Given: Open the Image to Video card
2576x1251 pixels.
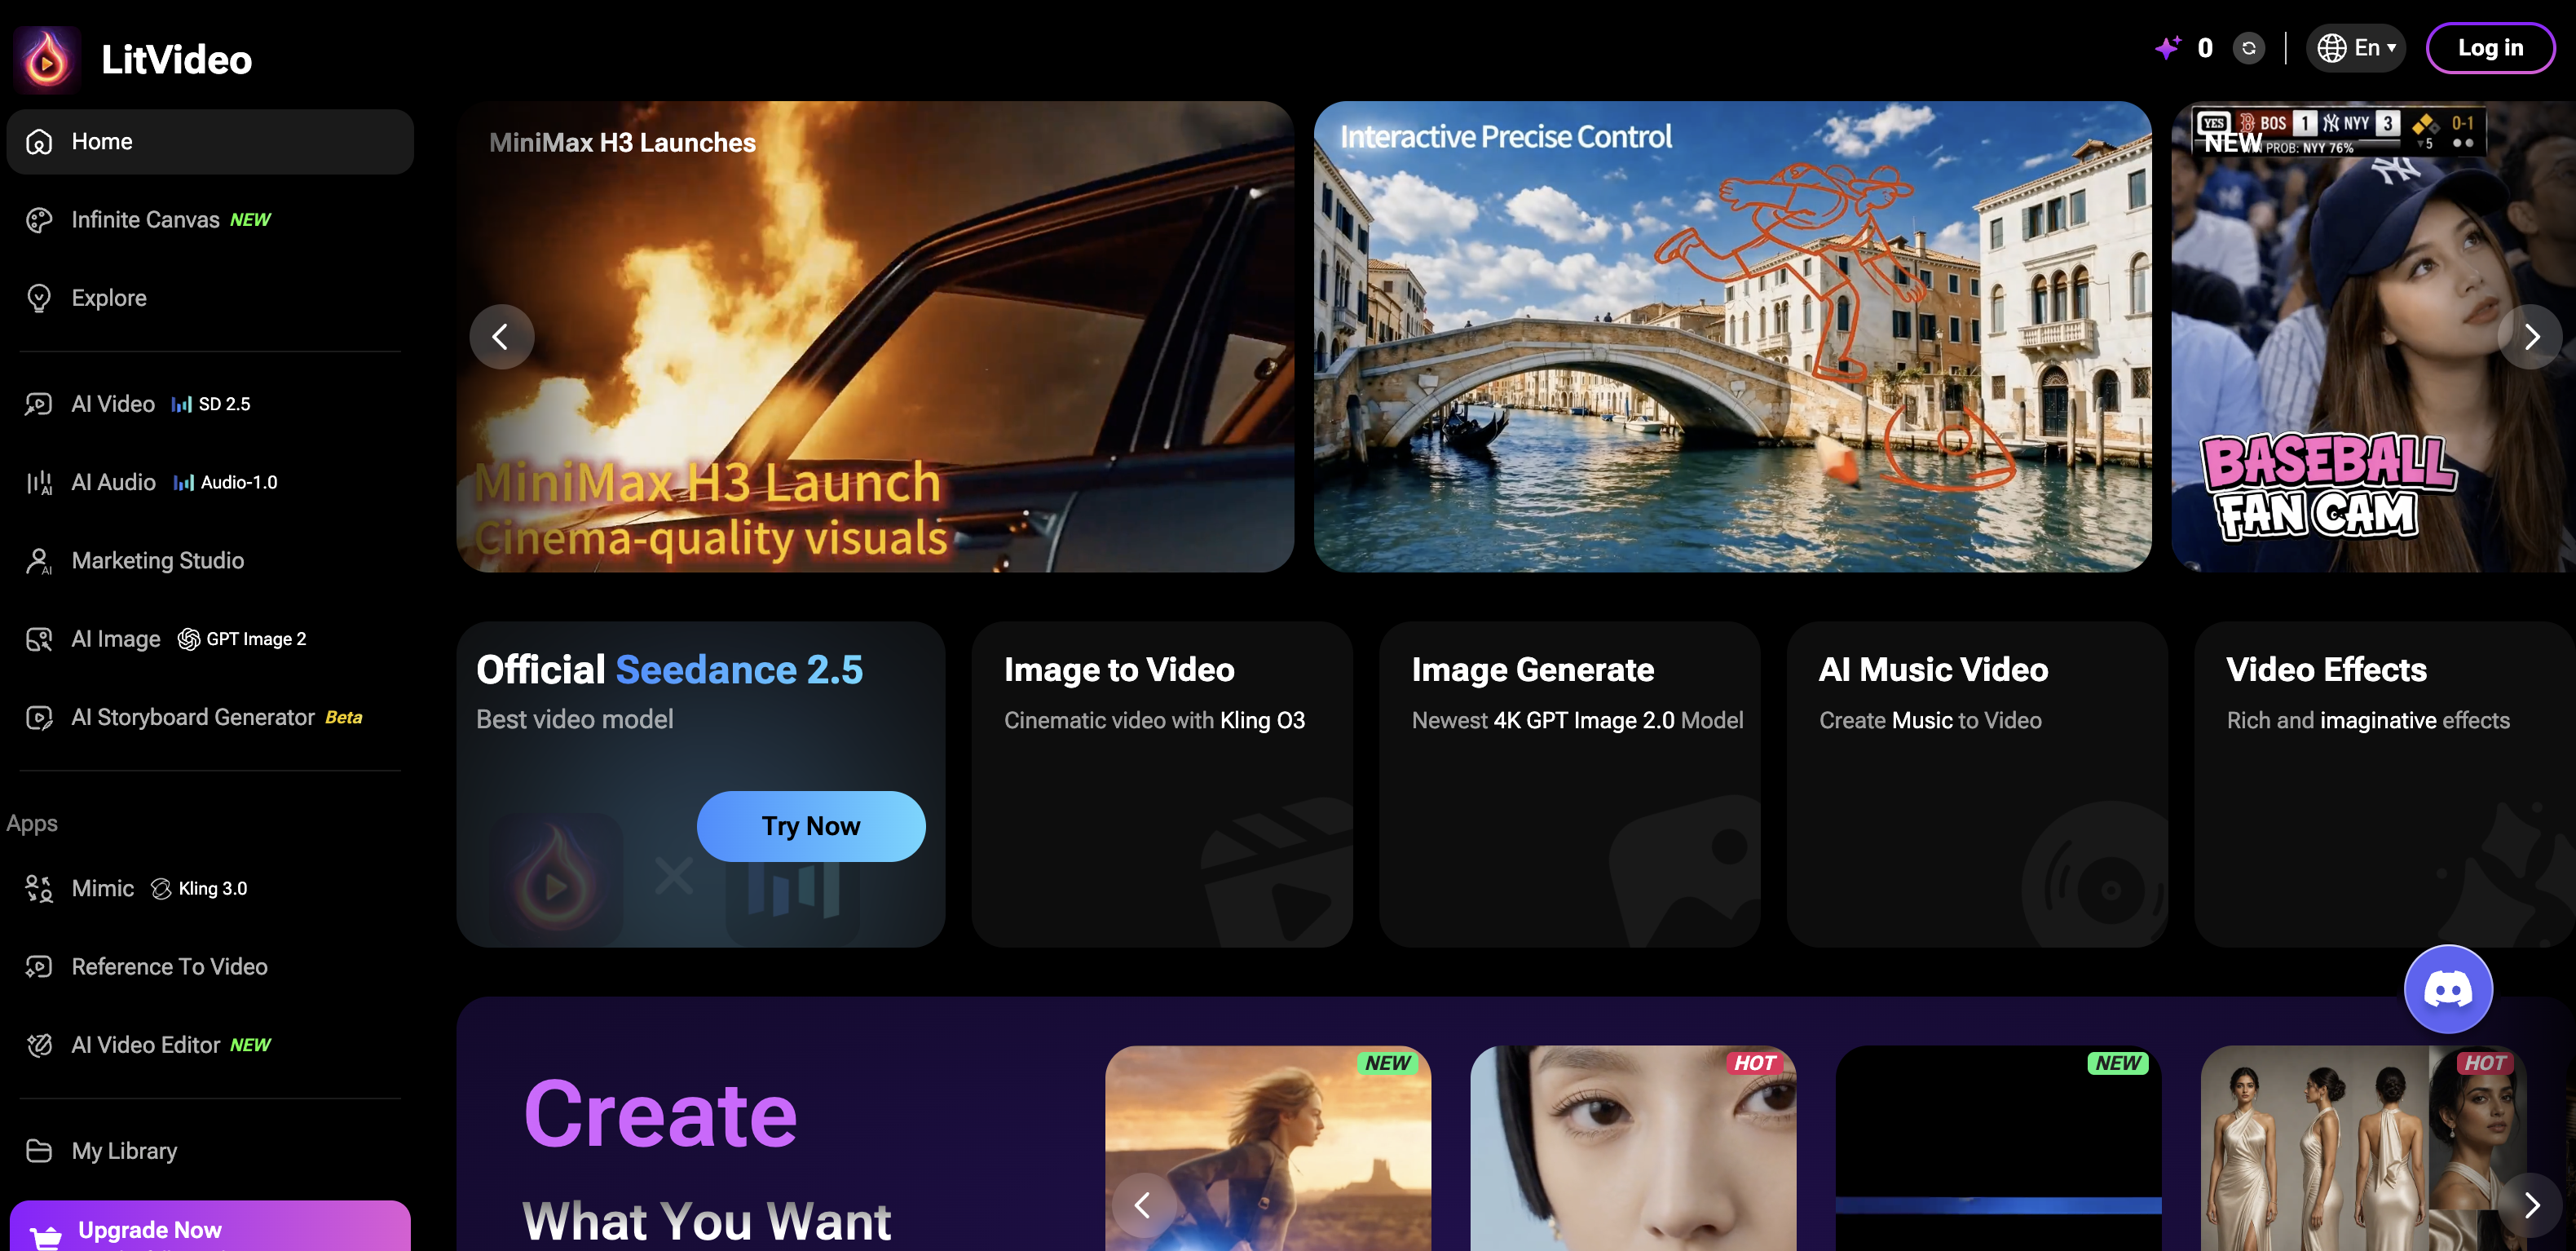Looking at the screenshot, I should pyautogui.click(x=1162, y=785).
